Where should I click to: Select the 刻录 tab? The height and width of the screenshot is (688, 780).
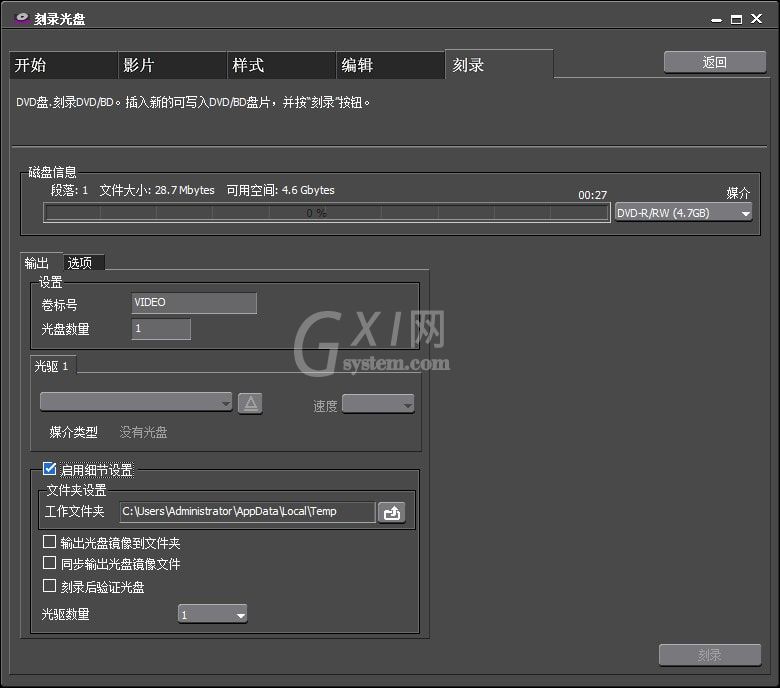coord(499,64)
